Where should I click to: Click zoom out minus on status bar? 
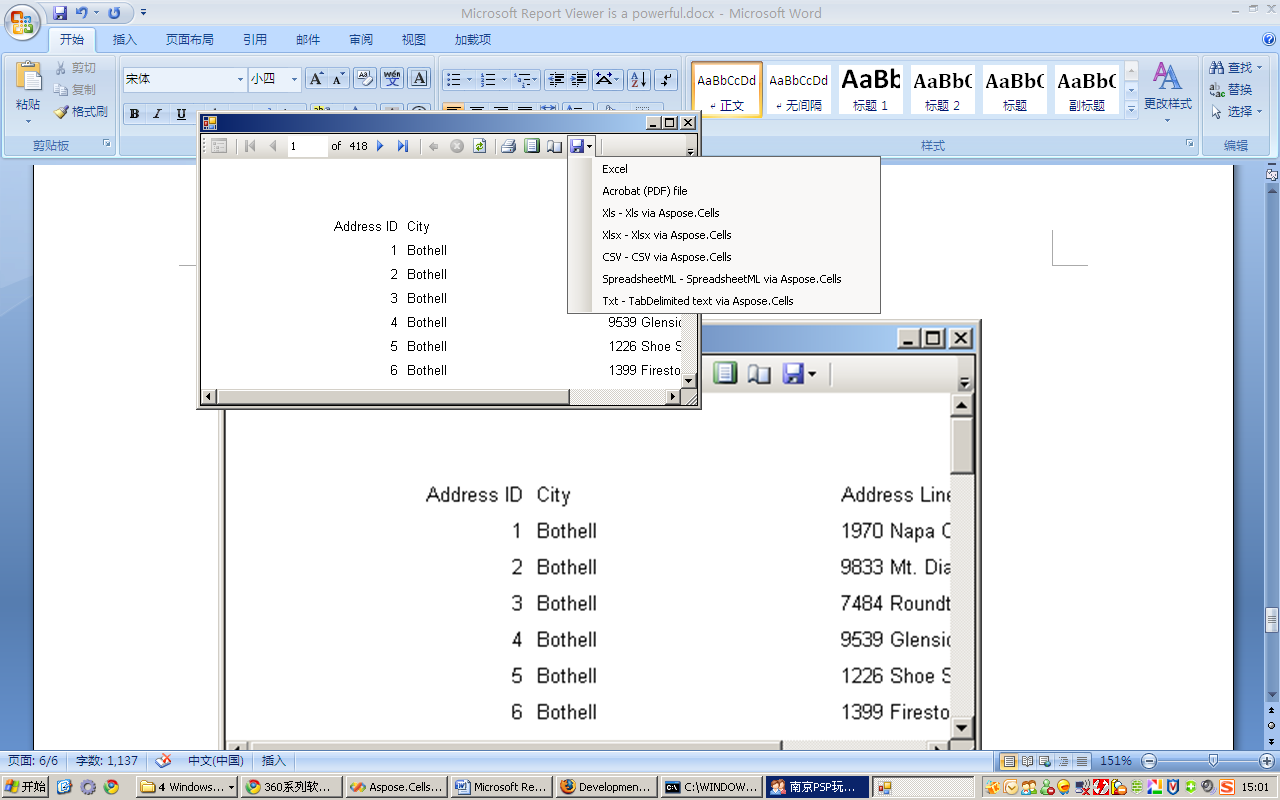coord(1149,761)
